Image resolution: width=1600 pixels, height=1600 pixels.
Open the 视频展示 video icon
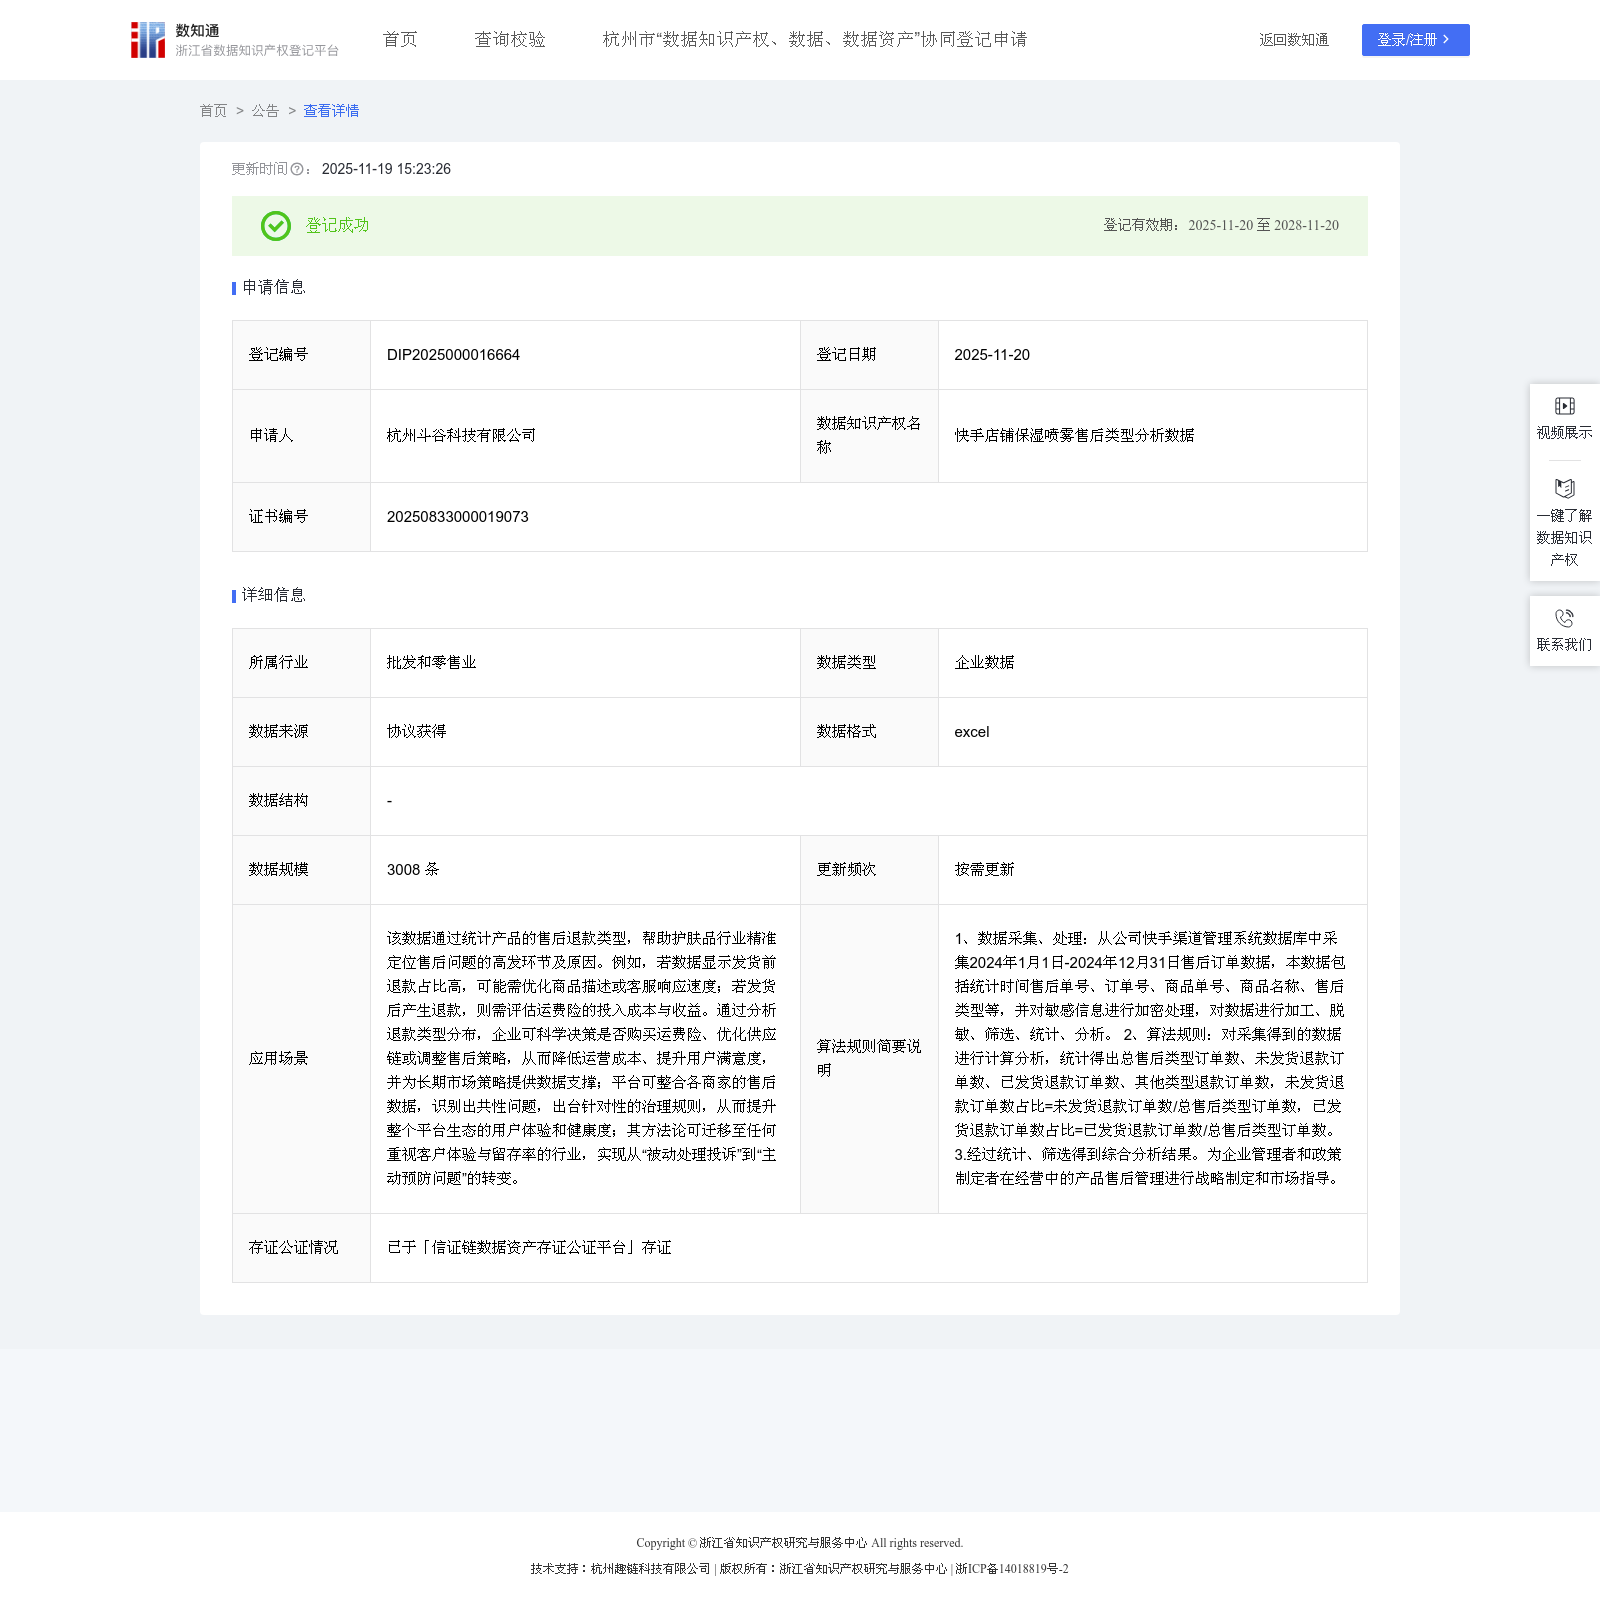(x=1564, y=406)
